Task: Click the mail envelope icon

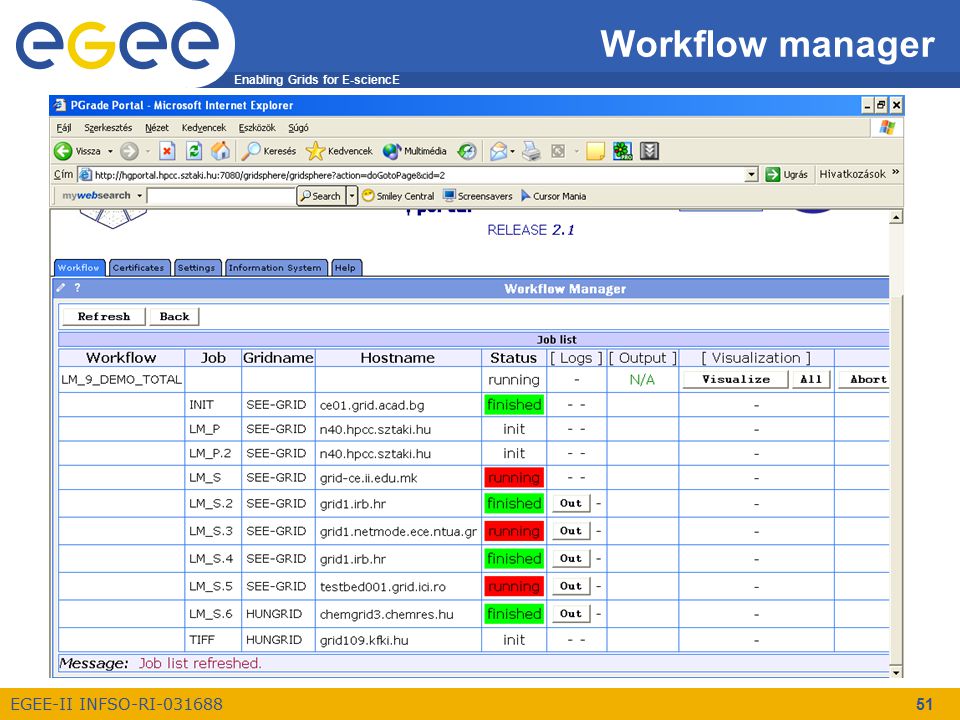Action: (498, 151)
